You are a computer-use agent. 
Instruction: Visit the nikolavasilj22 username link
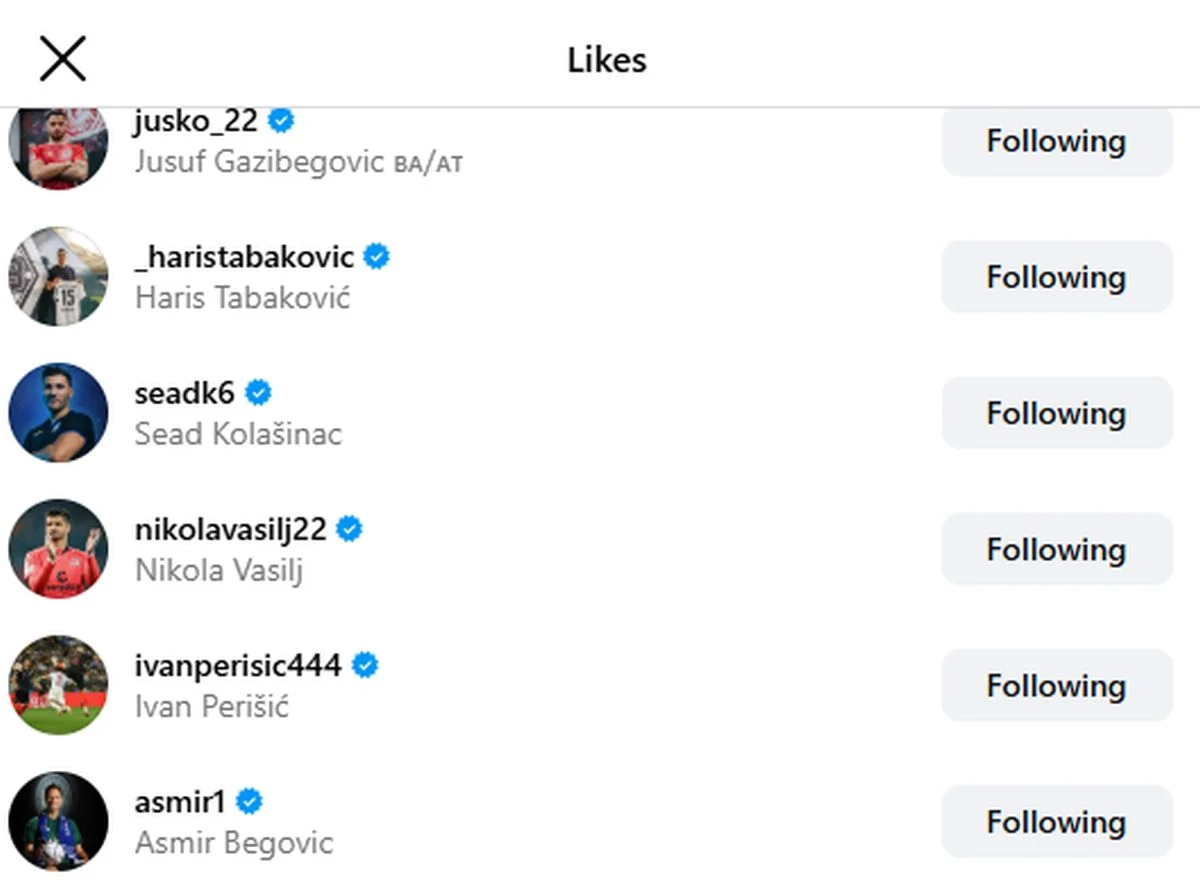[x=230, y=529]
